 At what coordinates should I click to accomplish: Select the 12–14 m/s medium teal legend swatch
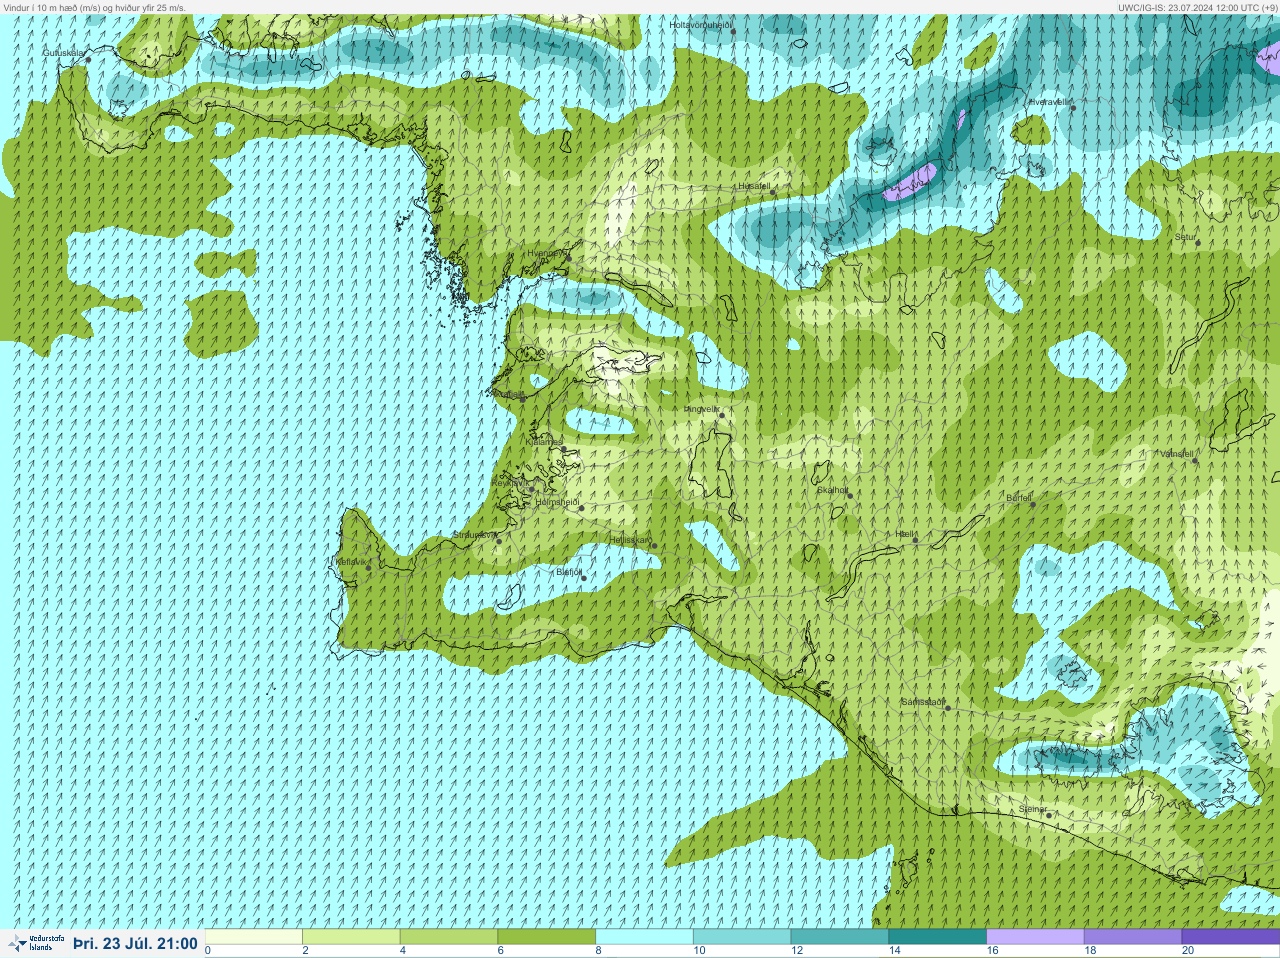point(841,937)
